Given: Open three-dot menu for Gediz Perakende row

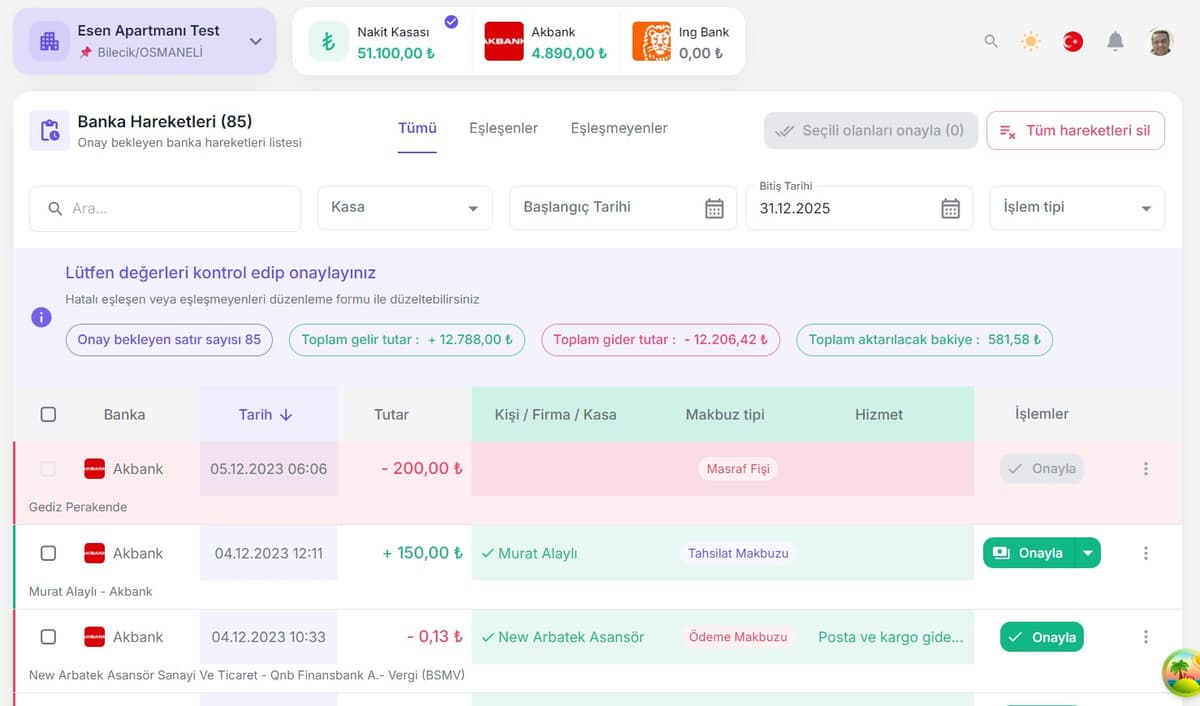Looking at the screenshot, I should point(1146,469).
